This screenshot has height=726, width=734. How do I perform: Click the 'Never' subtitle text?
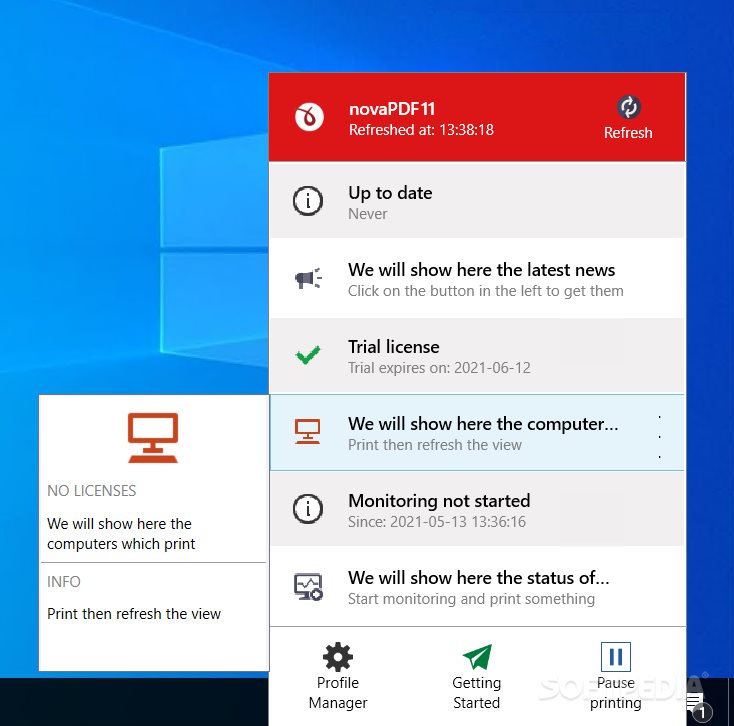click(367, 214)
